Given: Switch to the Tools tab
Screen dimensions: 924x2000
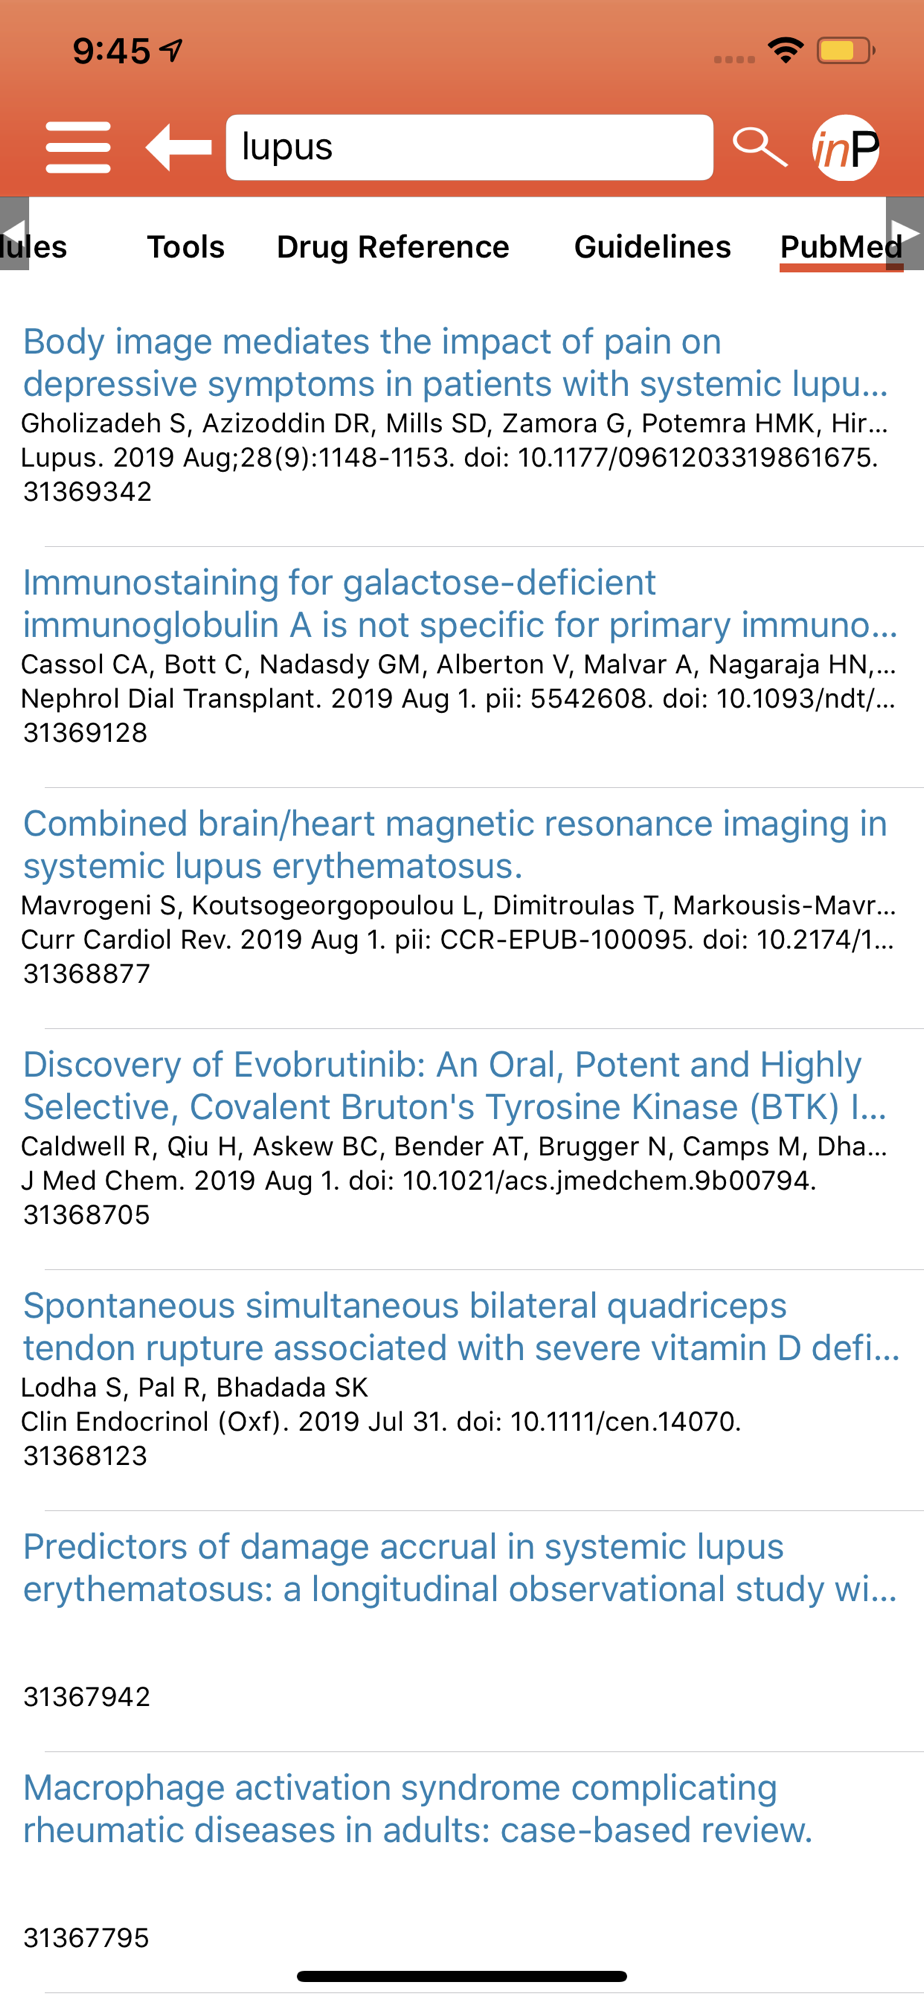Looking at the screenshot, I should [x=186, y=247].
